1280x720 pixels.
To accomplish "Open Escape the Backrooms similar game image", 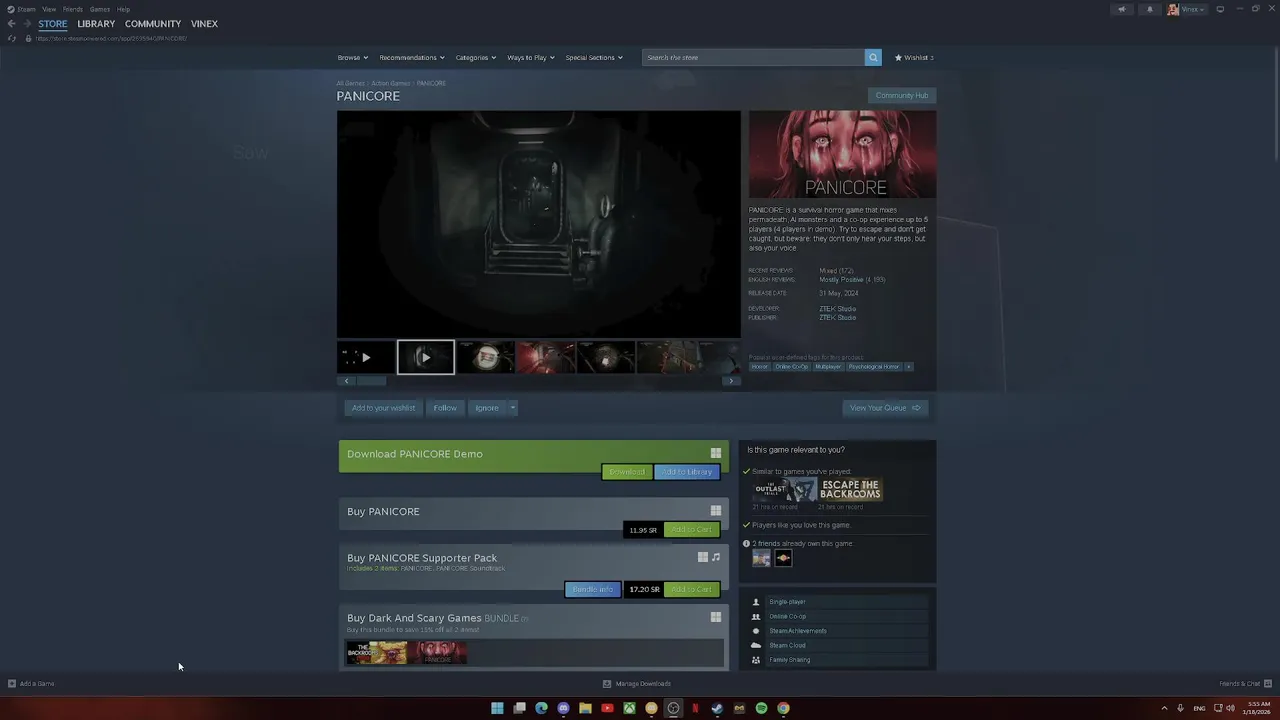I will [x=851, y=490].
